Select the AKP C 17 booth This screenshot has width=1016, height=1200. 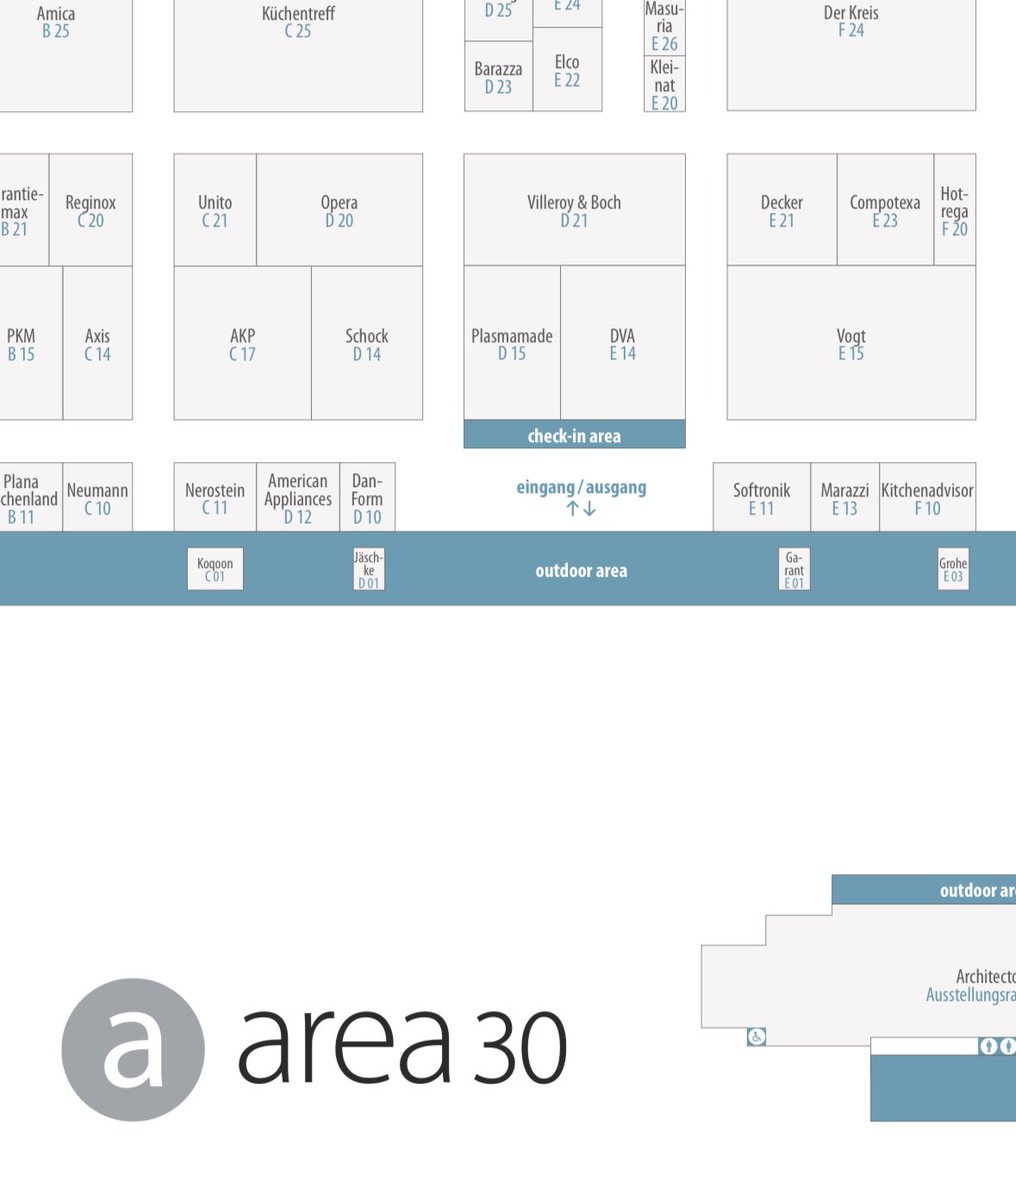pos(242,343)
